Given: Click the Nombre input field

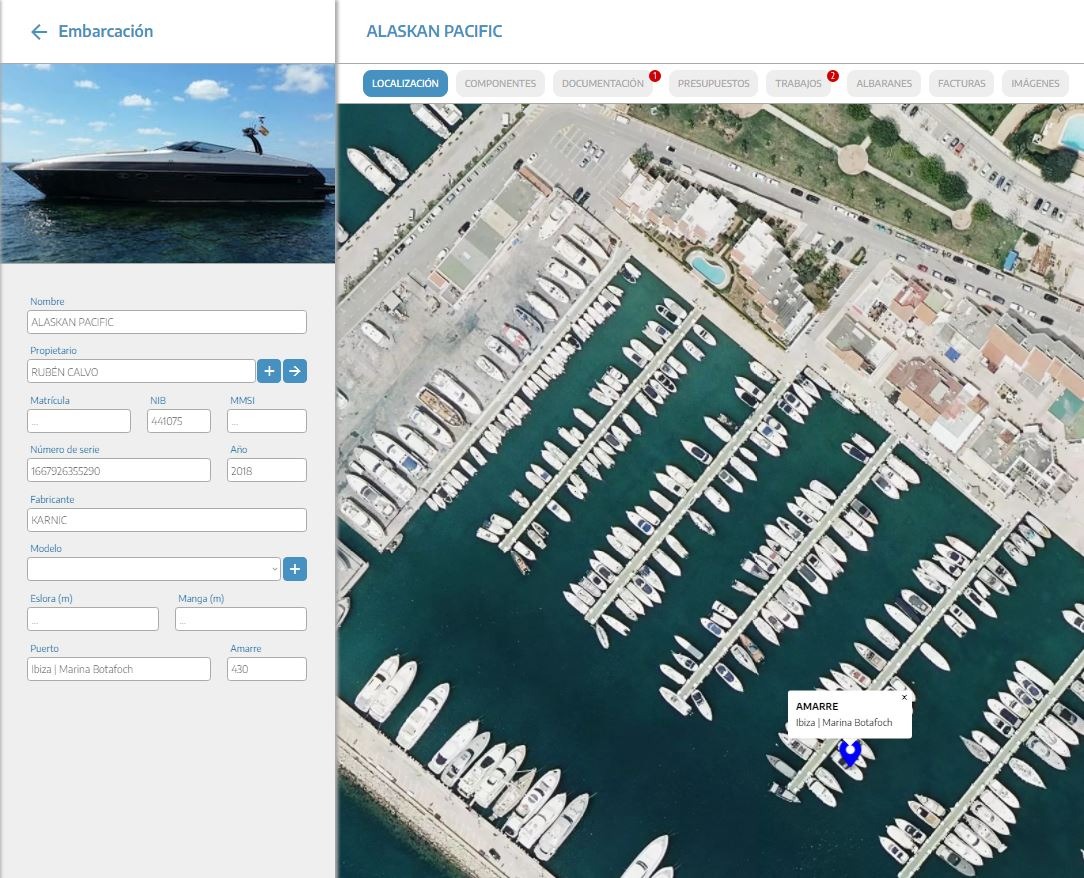Looking at the screenshot, I should point(167,322).
